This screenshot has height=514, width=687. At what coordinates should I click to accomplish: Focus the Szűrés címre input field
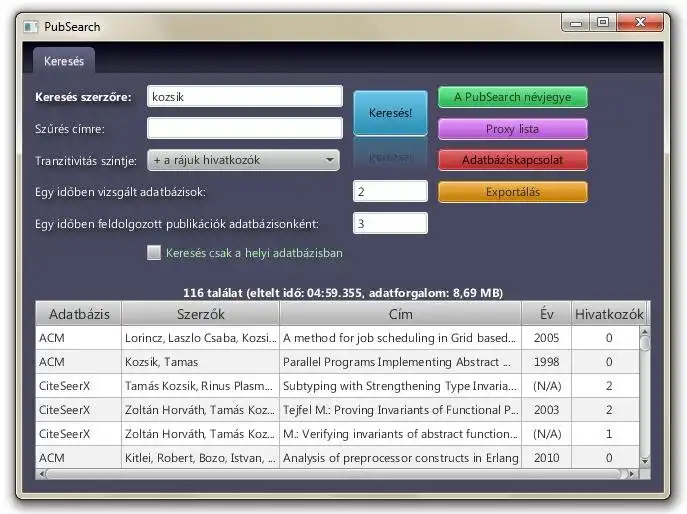(x=245, y=128)
